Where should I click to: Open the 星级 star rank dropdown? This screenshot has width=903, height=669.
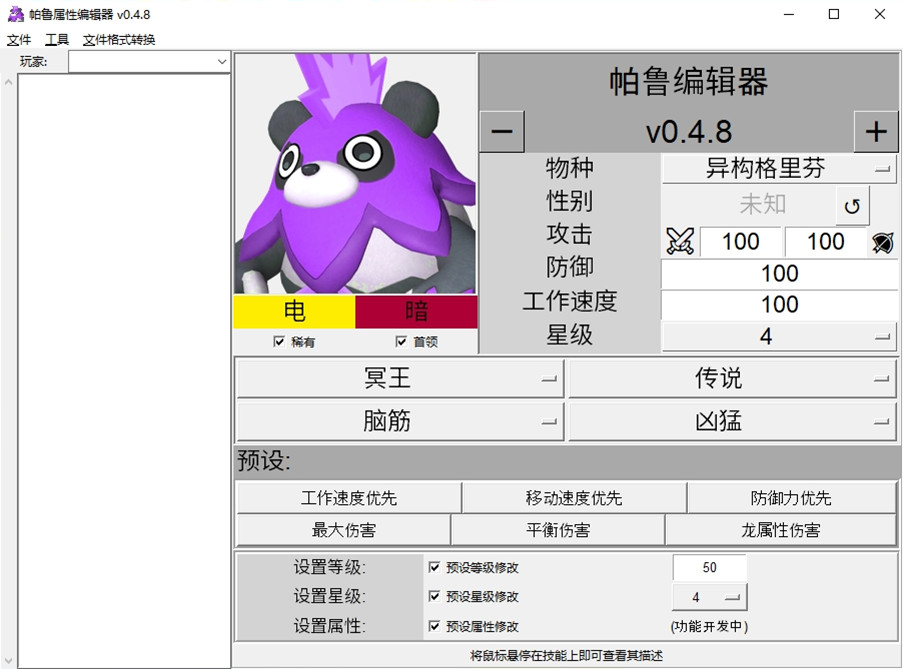779,336
